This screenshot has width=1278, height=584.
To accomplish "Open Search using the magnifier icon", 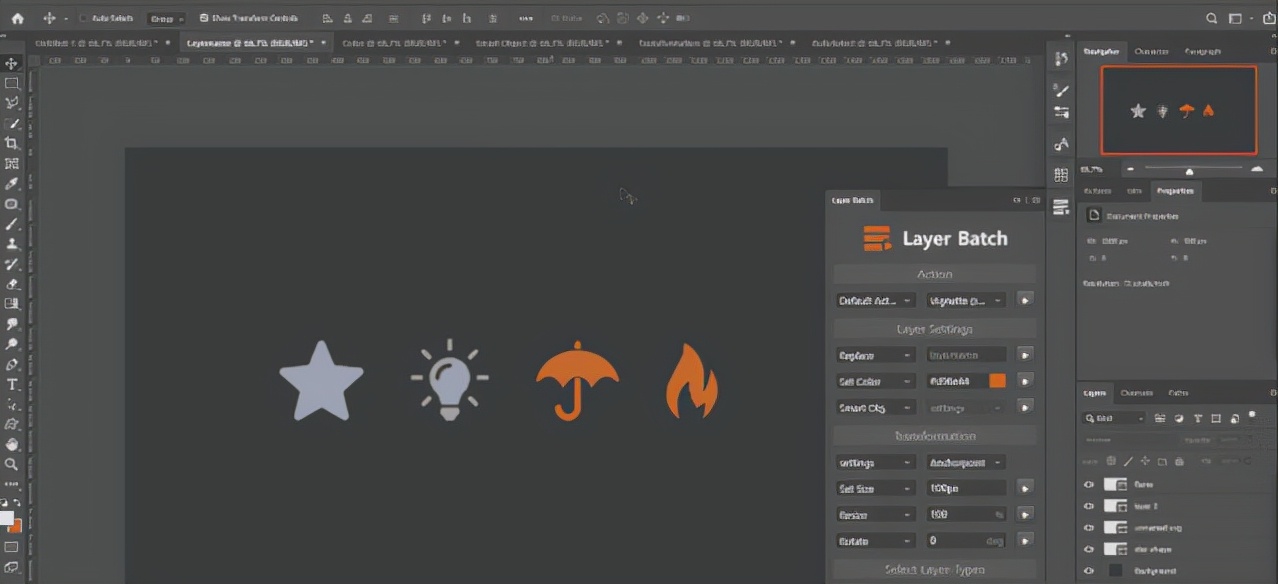I will click(x=1212, y=18).
